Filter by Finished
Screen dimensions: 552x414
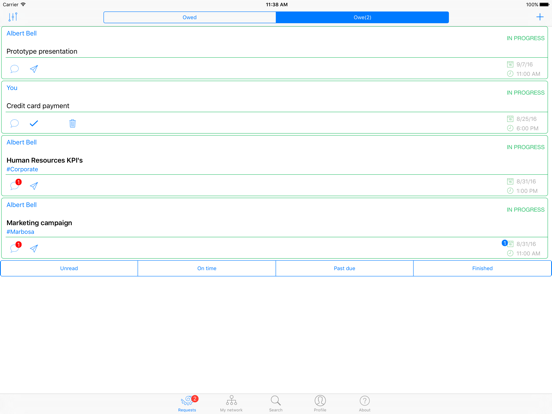[x=482, y=268]
